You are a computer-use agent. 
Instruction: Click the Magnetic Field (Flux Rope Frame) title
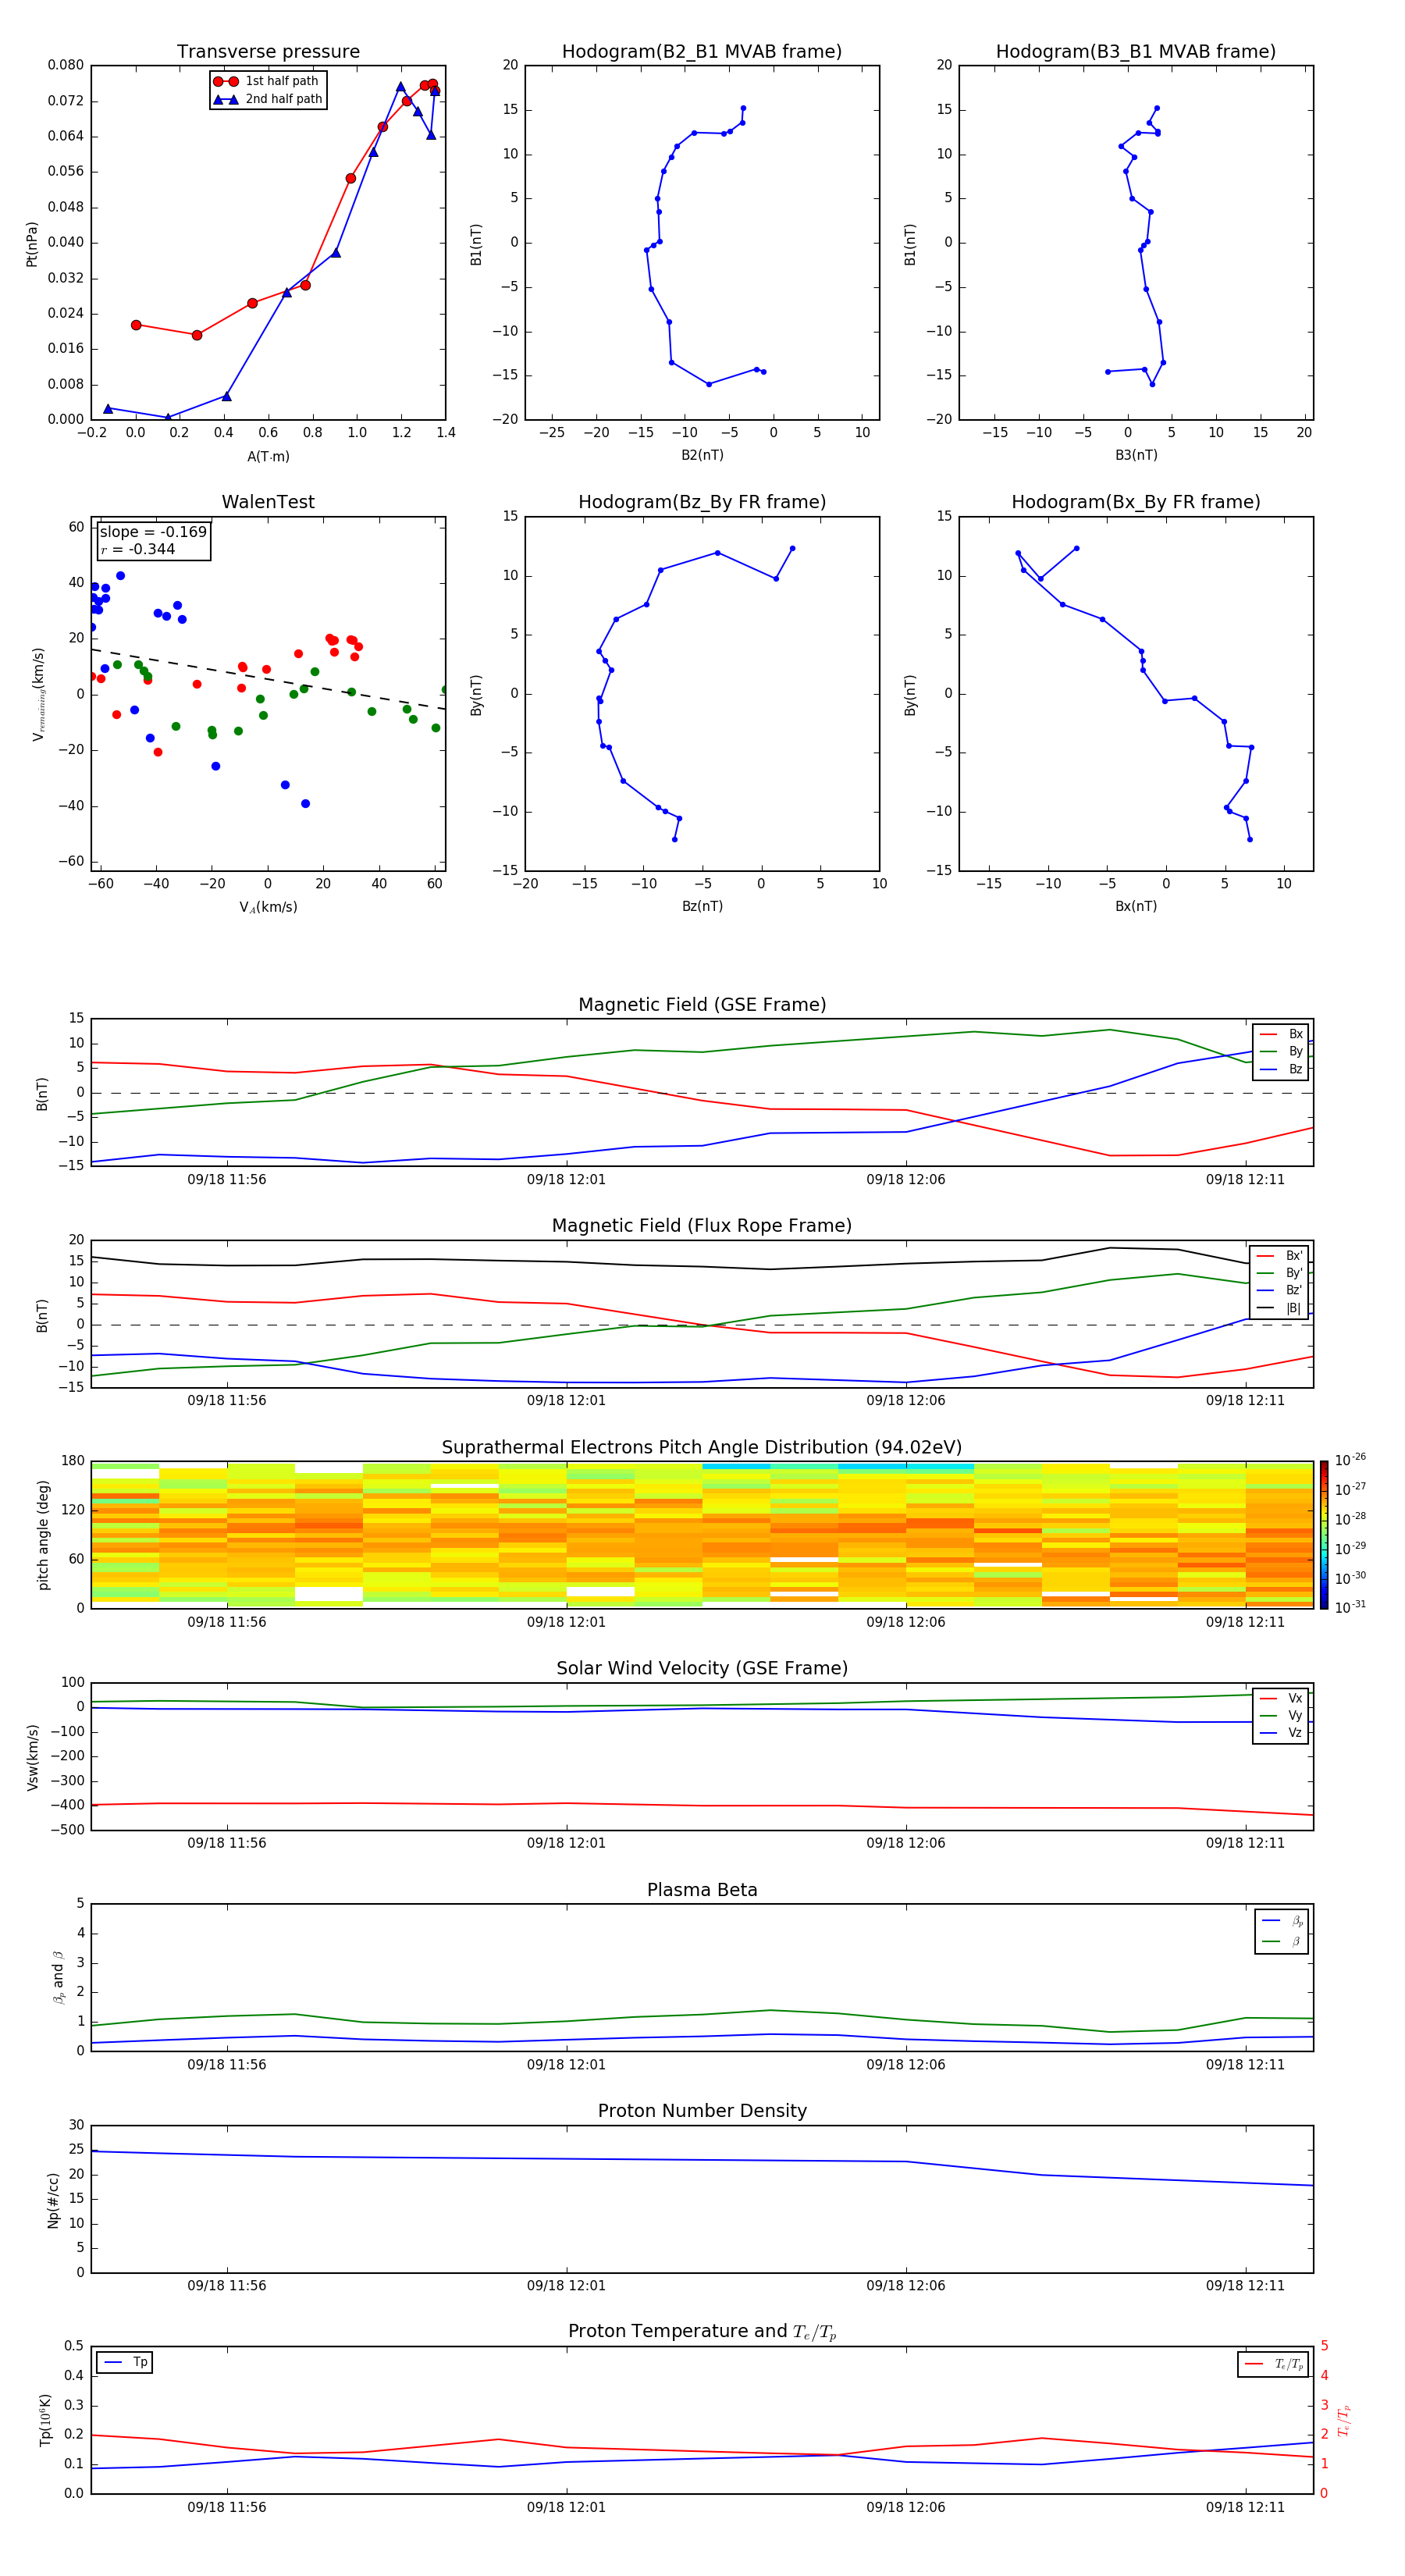[x=702, y=1226]
